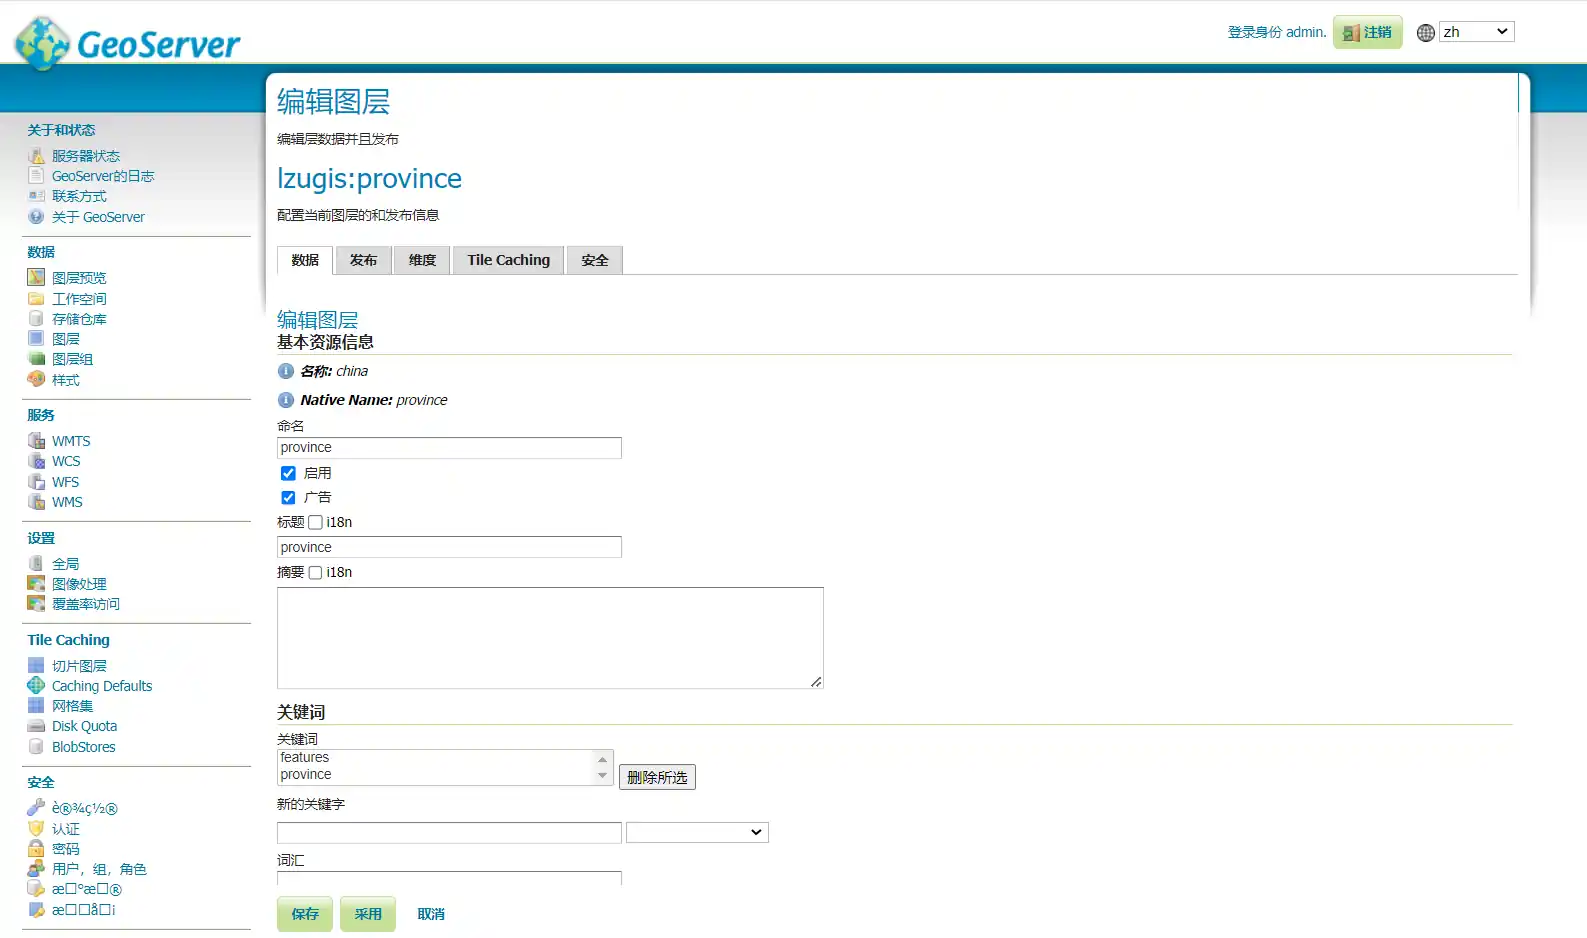Screen dimensions: 1587x938
Task: Toggle the 广告 checkbox
Action: point(288,497)
